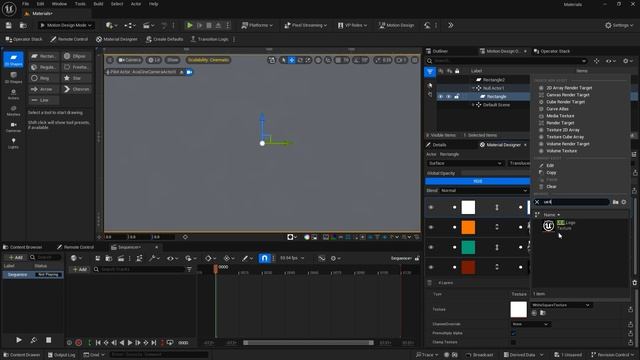
Task: Click browse folder icon beside asset search
Action: tap(616, 202)
